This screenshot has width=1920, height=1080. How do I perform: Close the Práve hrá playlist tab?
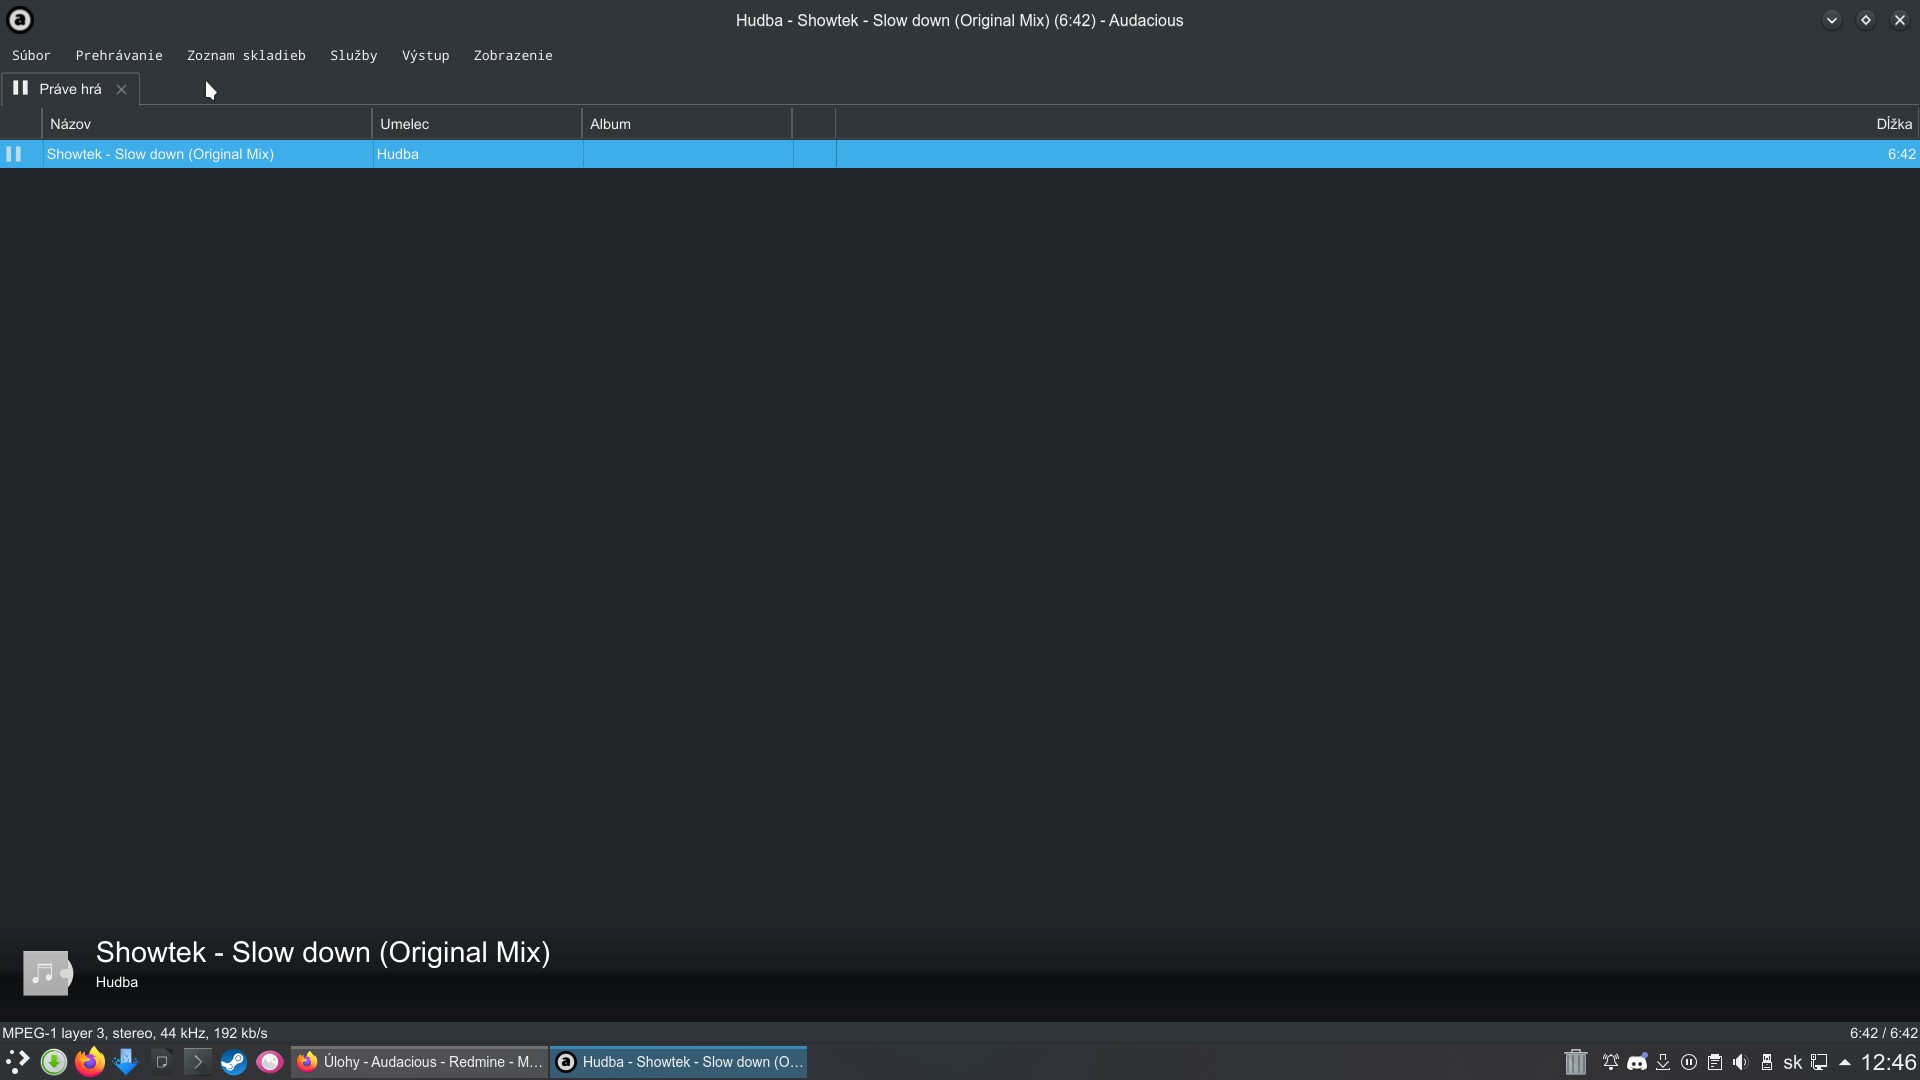[121, 89]
